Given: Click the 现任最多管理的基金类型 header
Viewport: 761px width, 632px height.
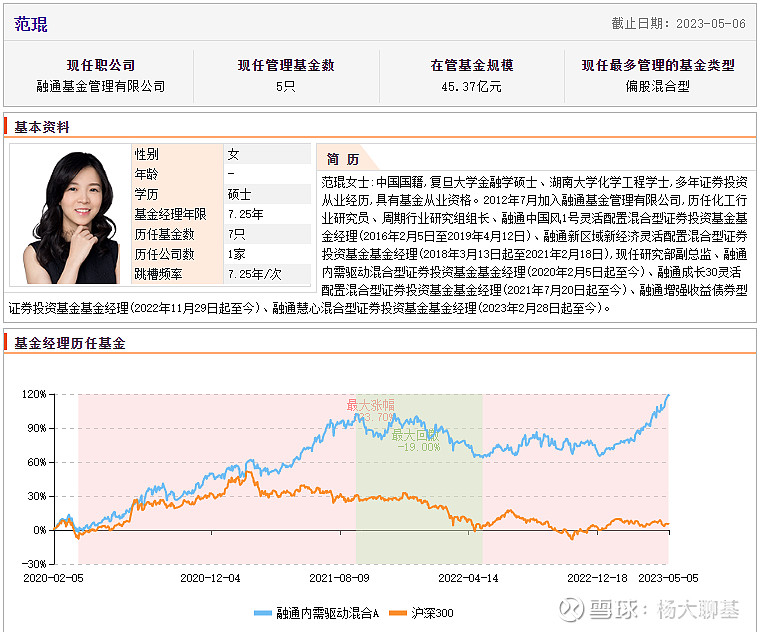Looking at the screenshot, I should click(658, 65).
